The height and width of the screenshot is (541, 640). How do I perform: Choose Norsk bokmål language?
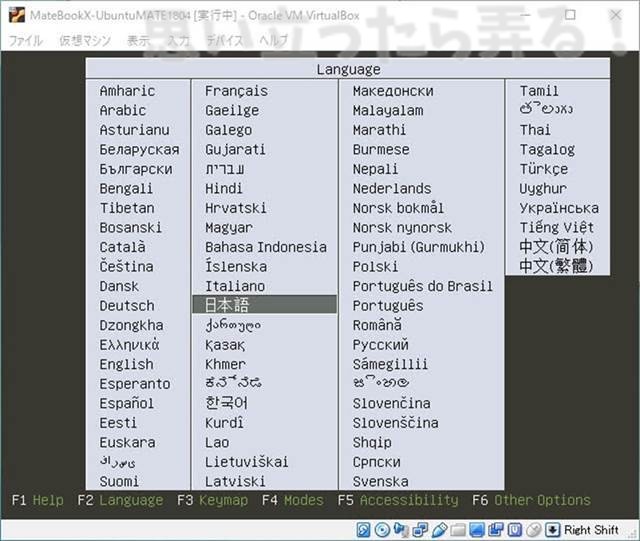pos(398,208)
